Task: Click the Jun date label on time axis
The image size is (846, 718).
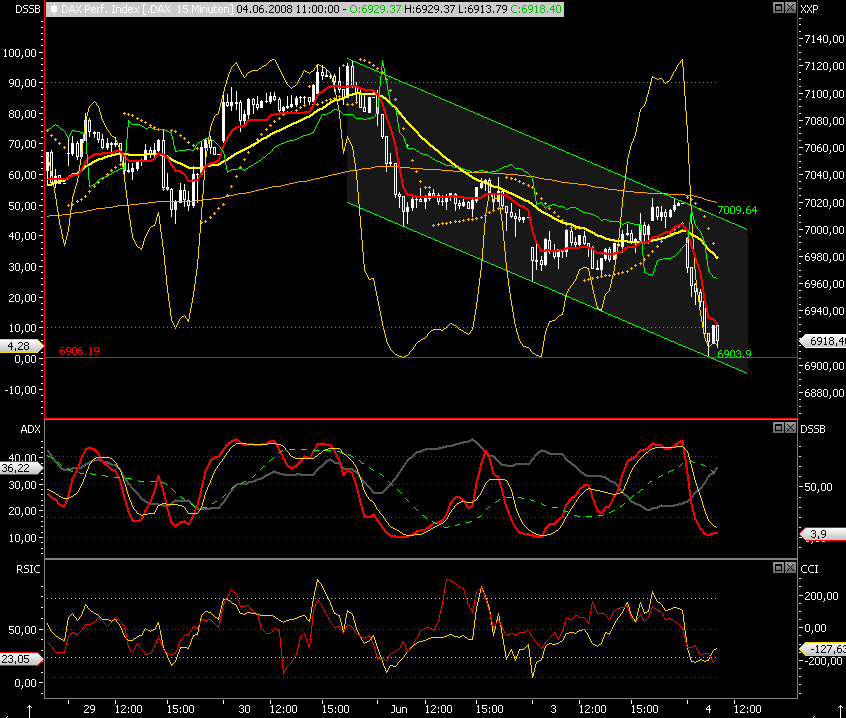Action: click(399, 709)
